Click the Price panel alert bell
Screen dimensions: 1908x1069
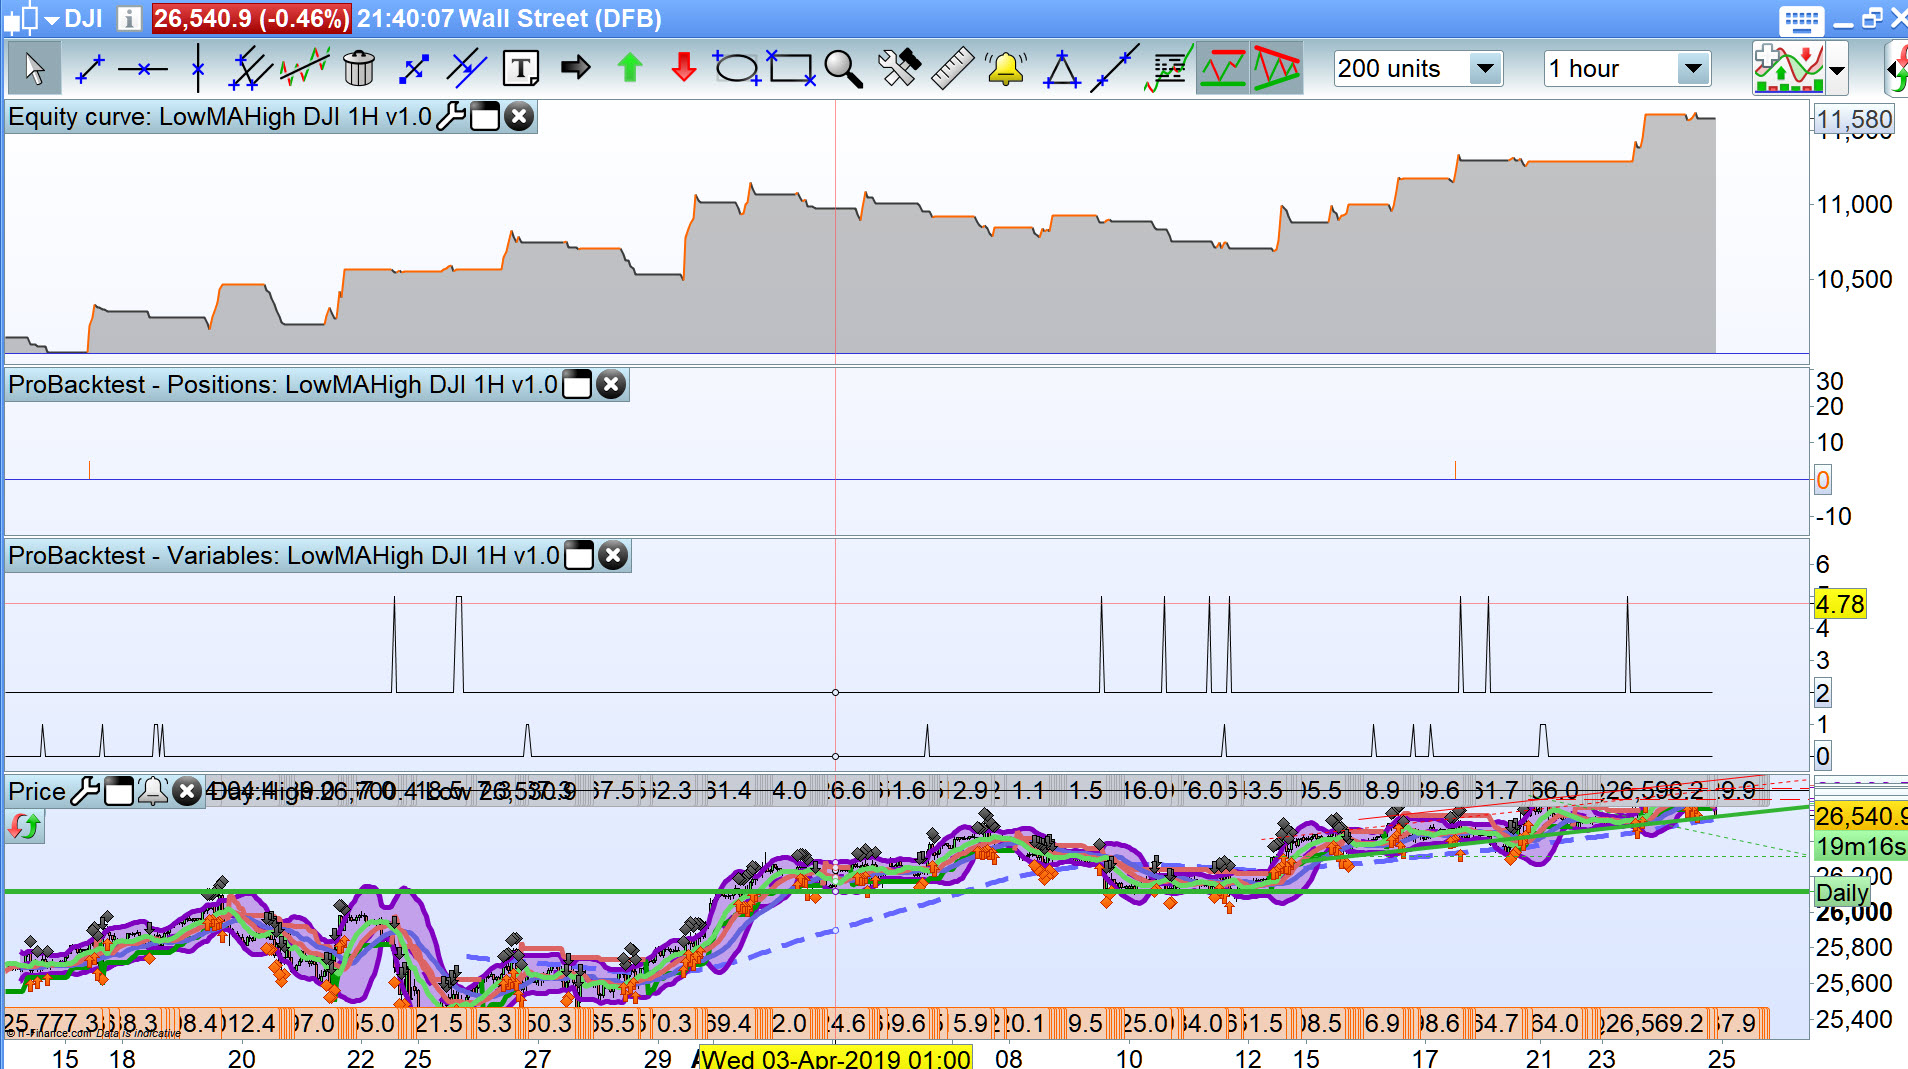pos(152,792)
